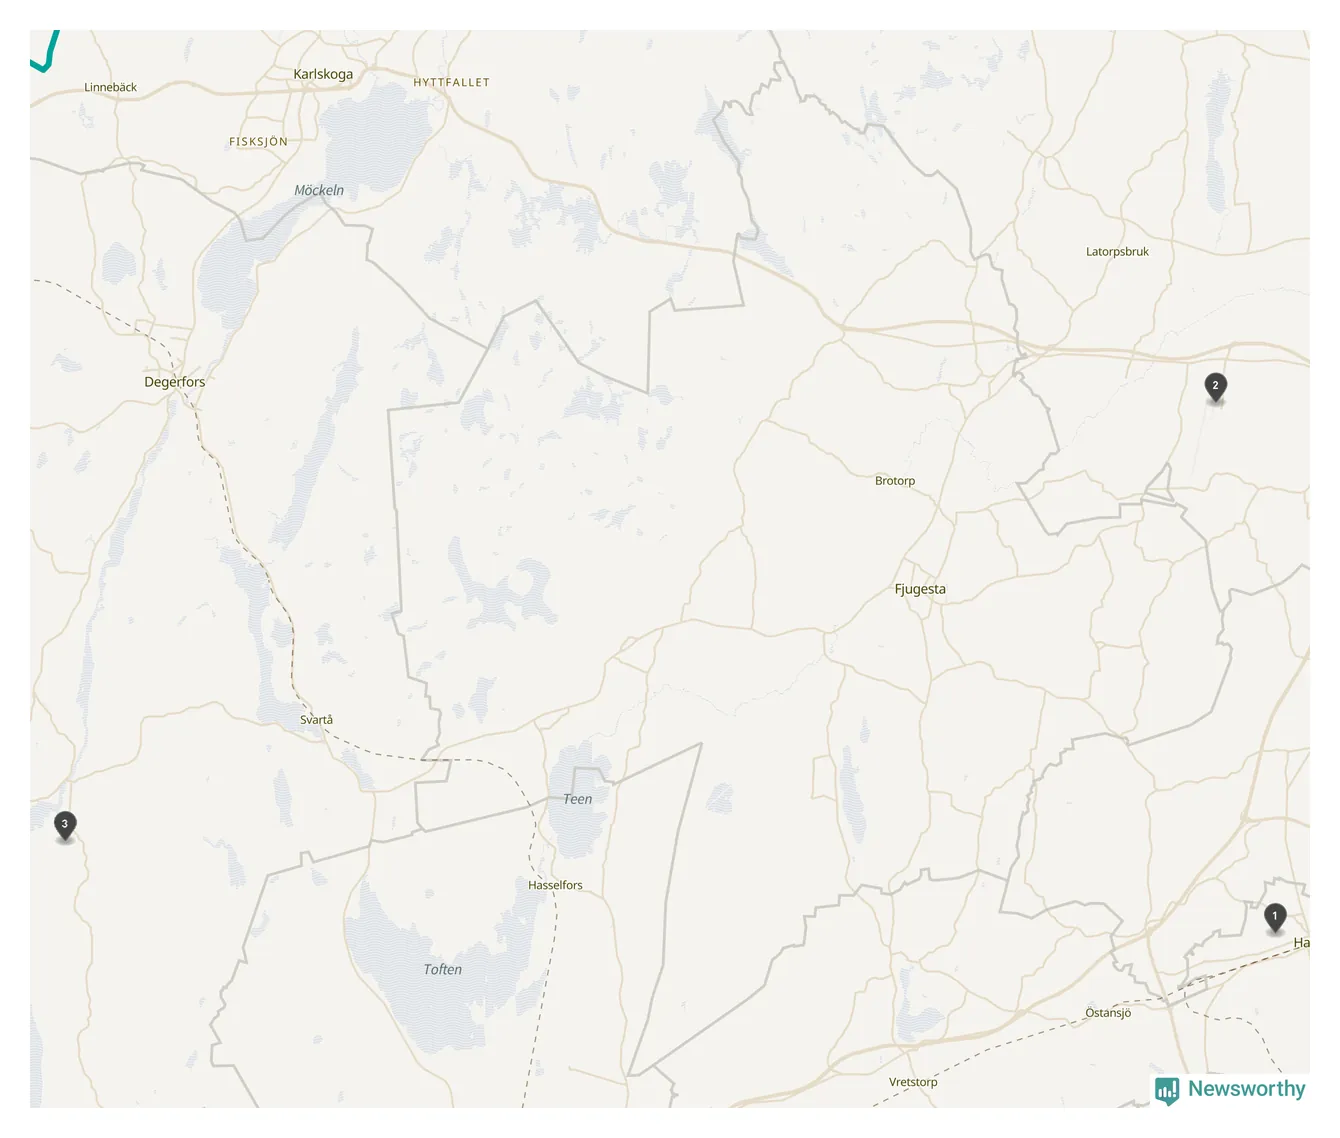Click the Vretstorp place label
This screenshot has height=1138, width=1340.
click(913, 1082)
